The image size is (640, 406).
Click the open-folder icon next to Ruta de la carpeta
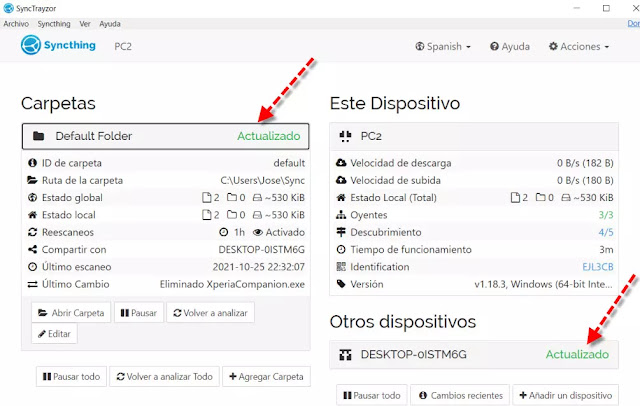[32, 180]
